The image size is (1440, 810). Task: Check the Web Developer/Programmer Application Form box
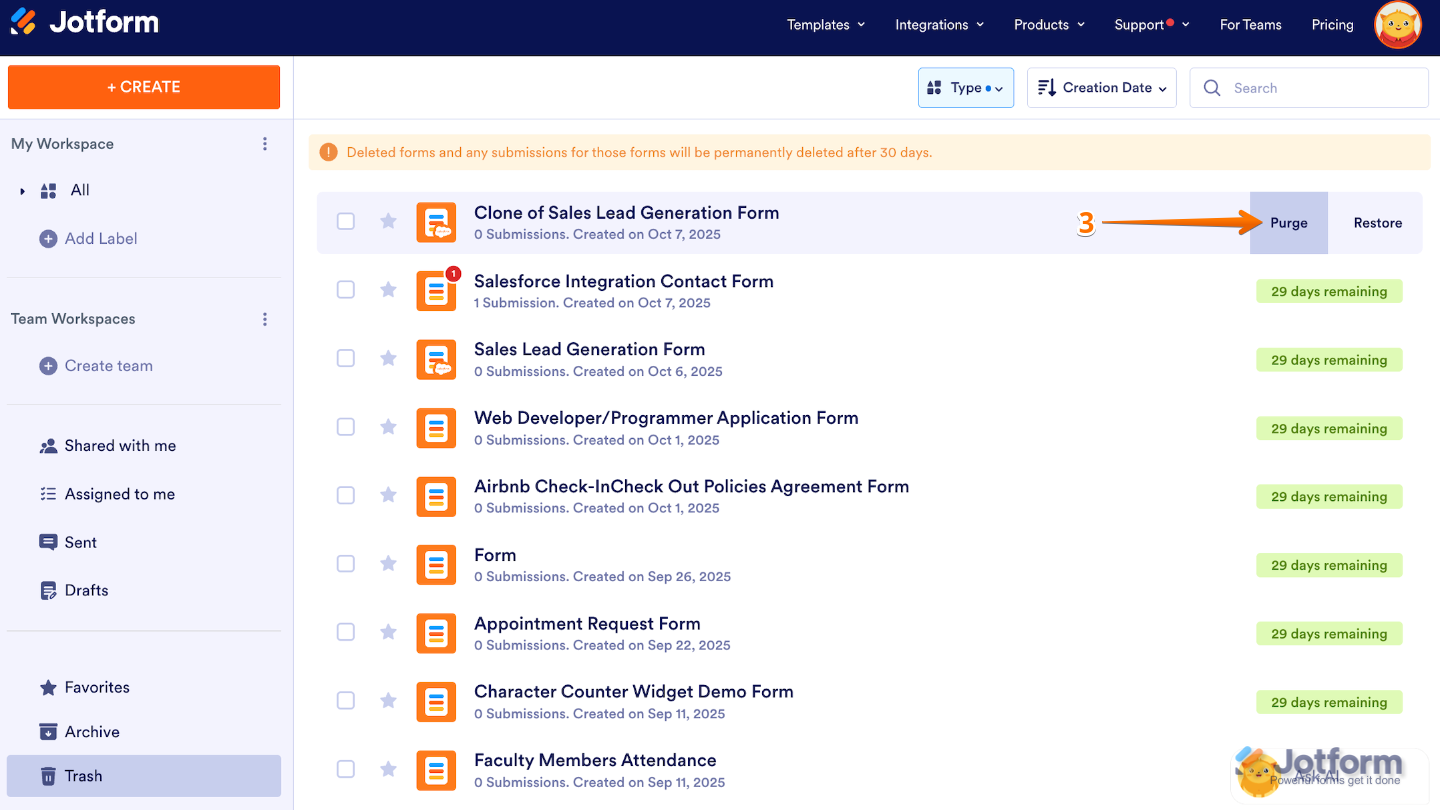(x=346, y=427)
